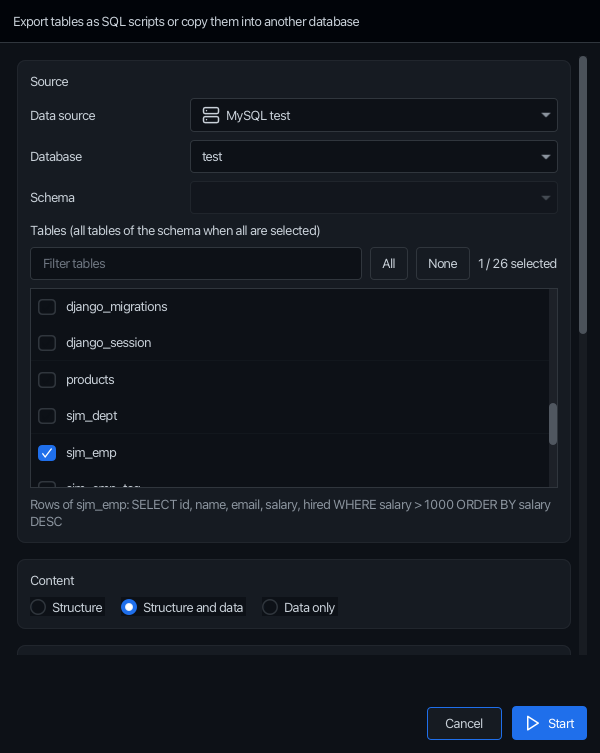Click the play icon on Start button
Image resolution: width=600 pixels, height=753 pixels.
pyautogui.click(x=532, y=723)
